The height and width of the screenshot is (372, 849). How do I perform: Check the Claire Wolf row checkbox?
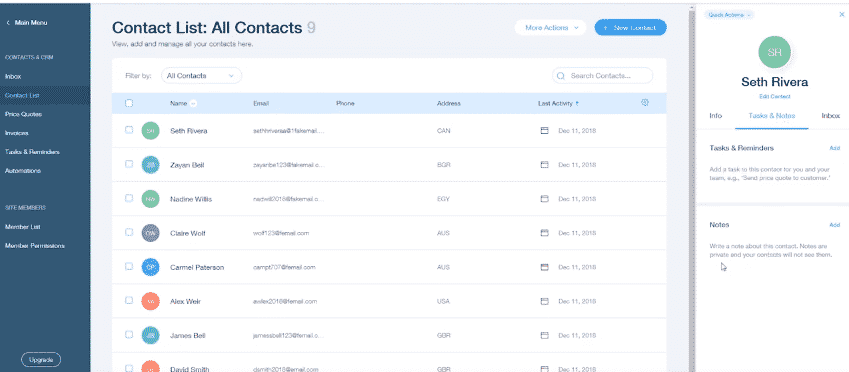tap(129, 232)
